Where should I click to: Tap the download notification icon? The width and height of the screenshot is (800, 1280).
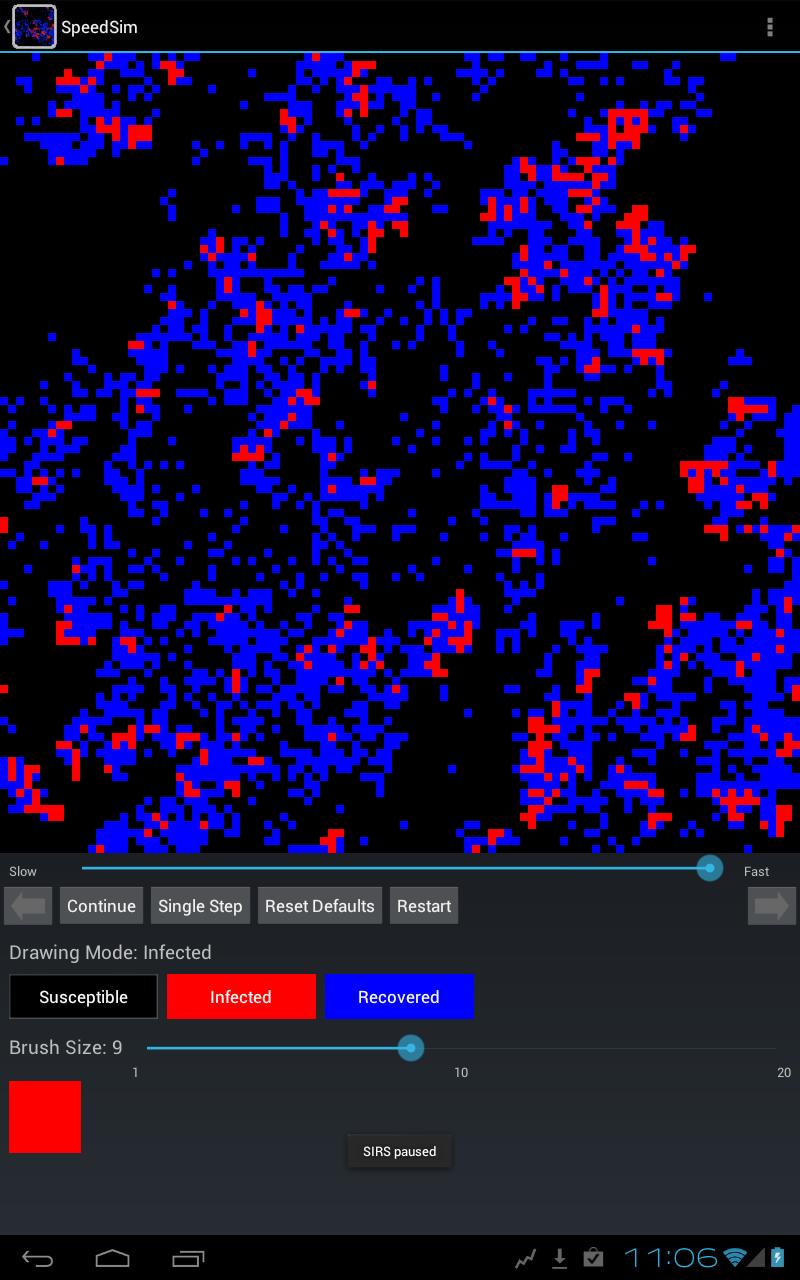pyautogui.click(x=560, y=1258)
